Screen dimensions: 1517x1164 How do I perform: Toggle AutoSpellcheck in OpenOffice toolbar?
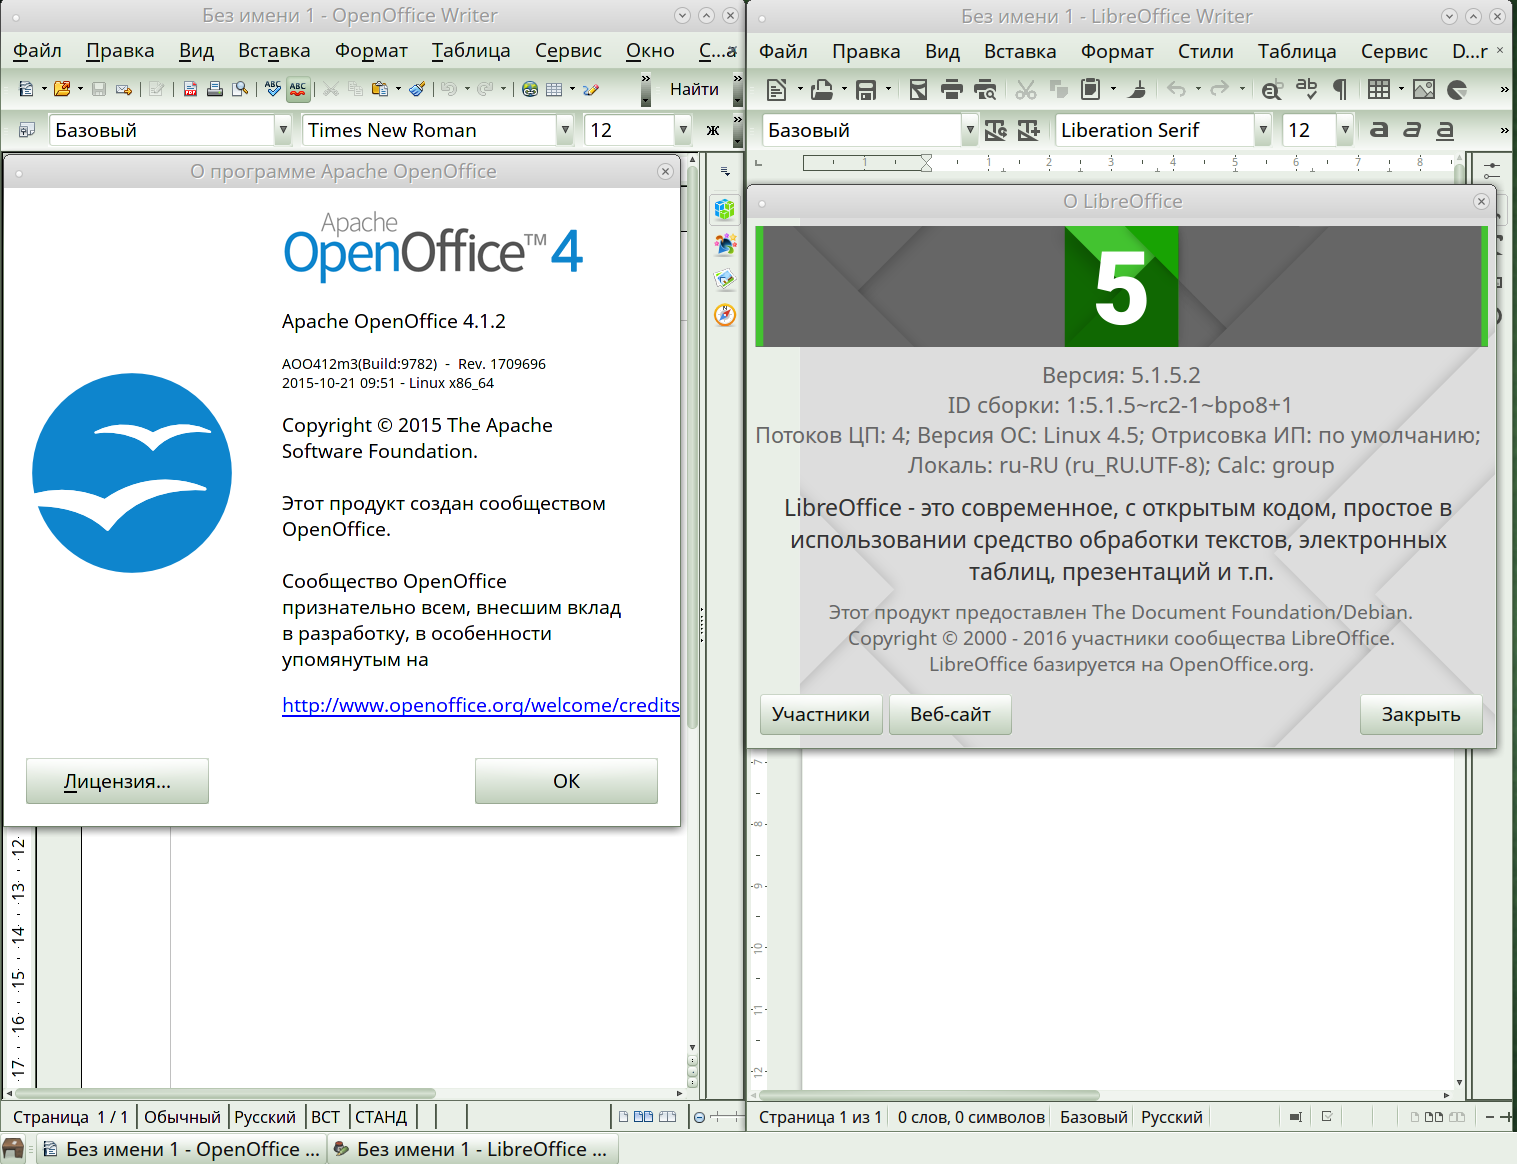click(298, 89)
